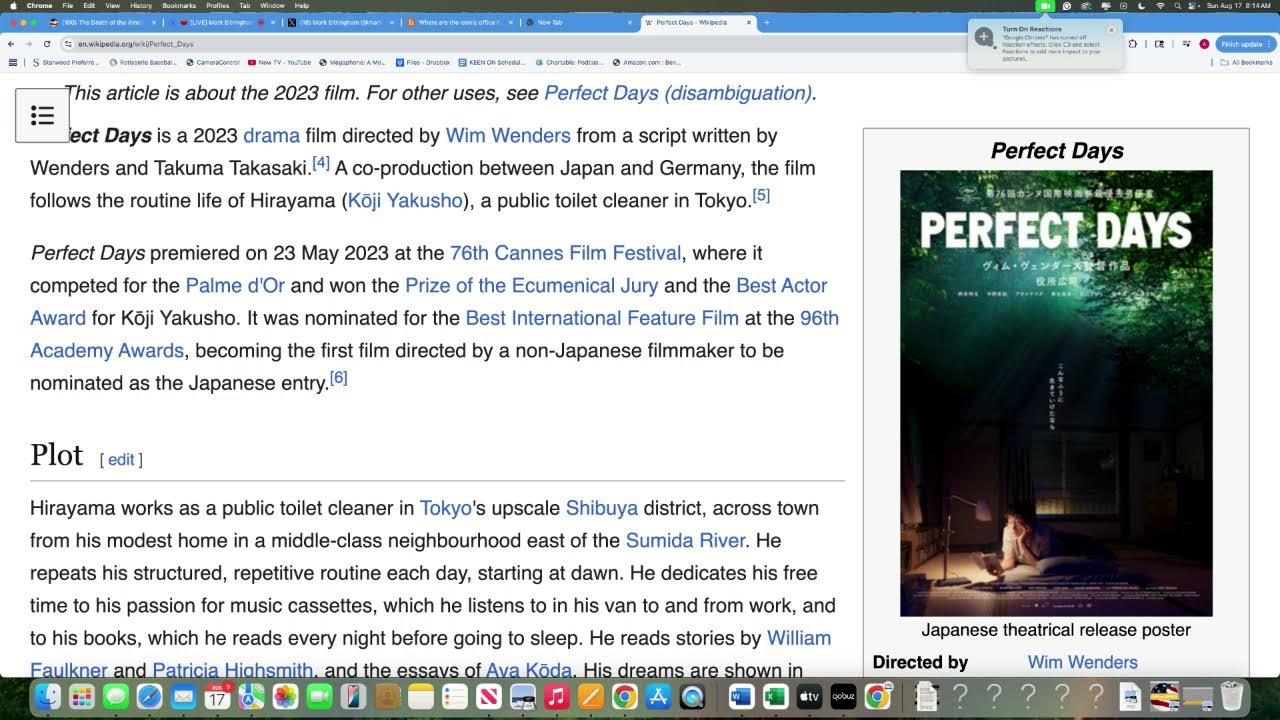Open the Shibuya district link
This screenshot has width=1280, height=720.
(602, 508)
